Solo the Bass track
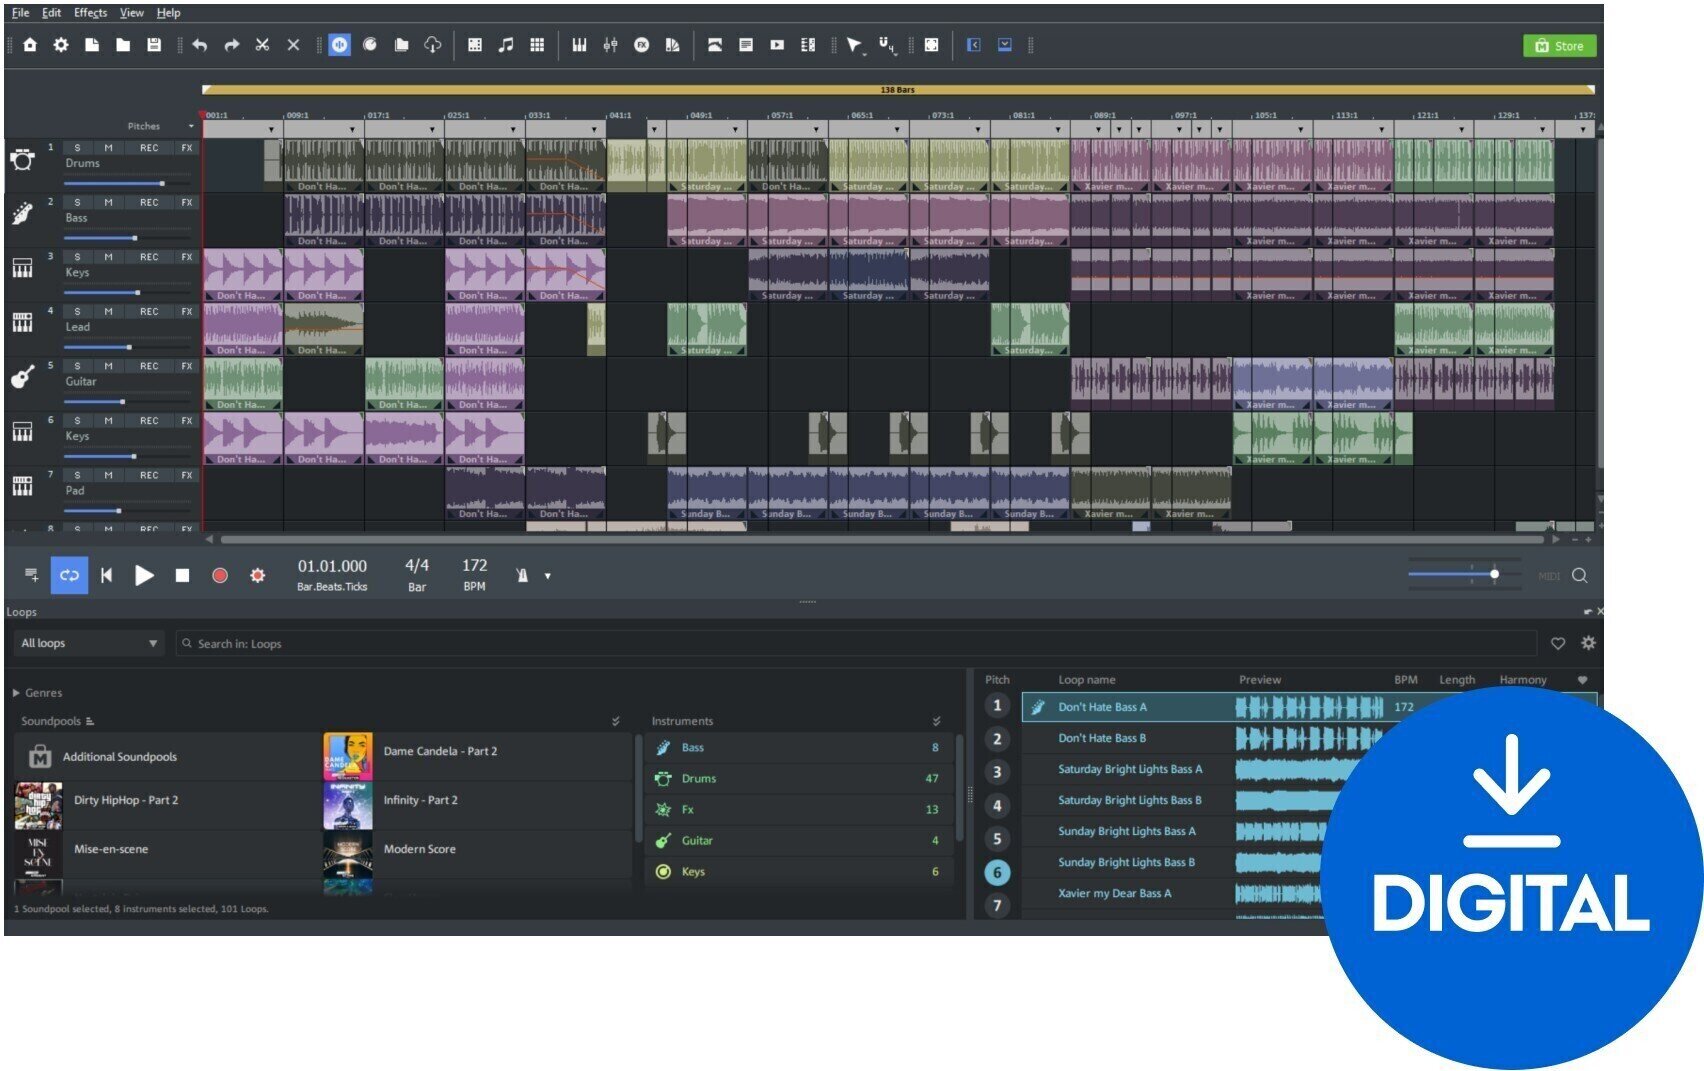 [x=77, y=203]
